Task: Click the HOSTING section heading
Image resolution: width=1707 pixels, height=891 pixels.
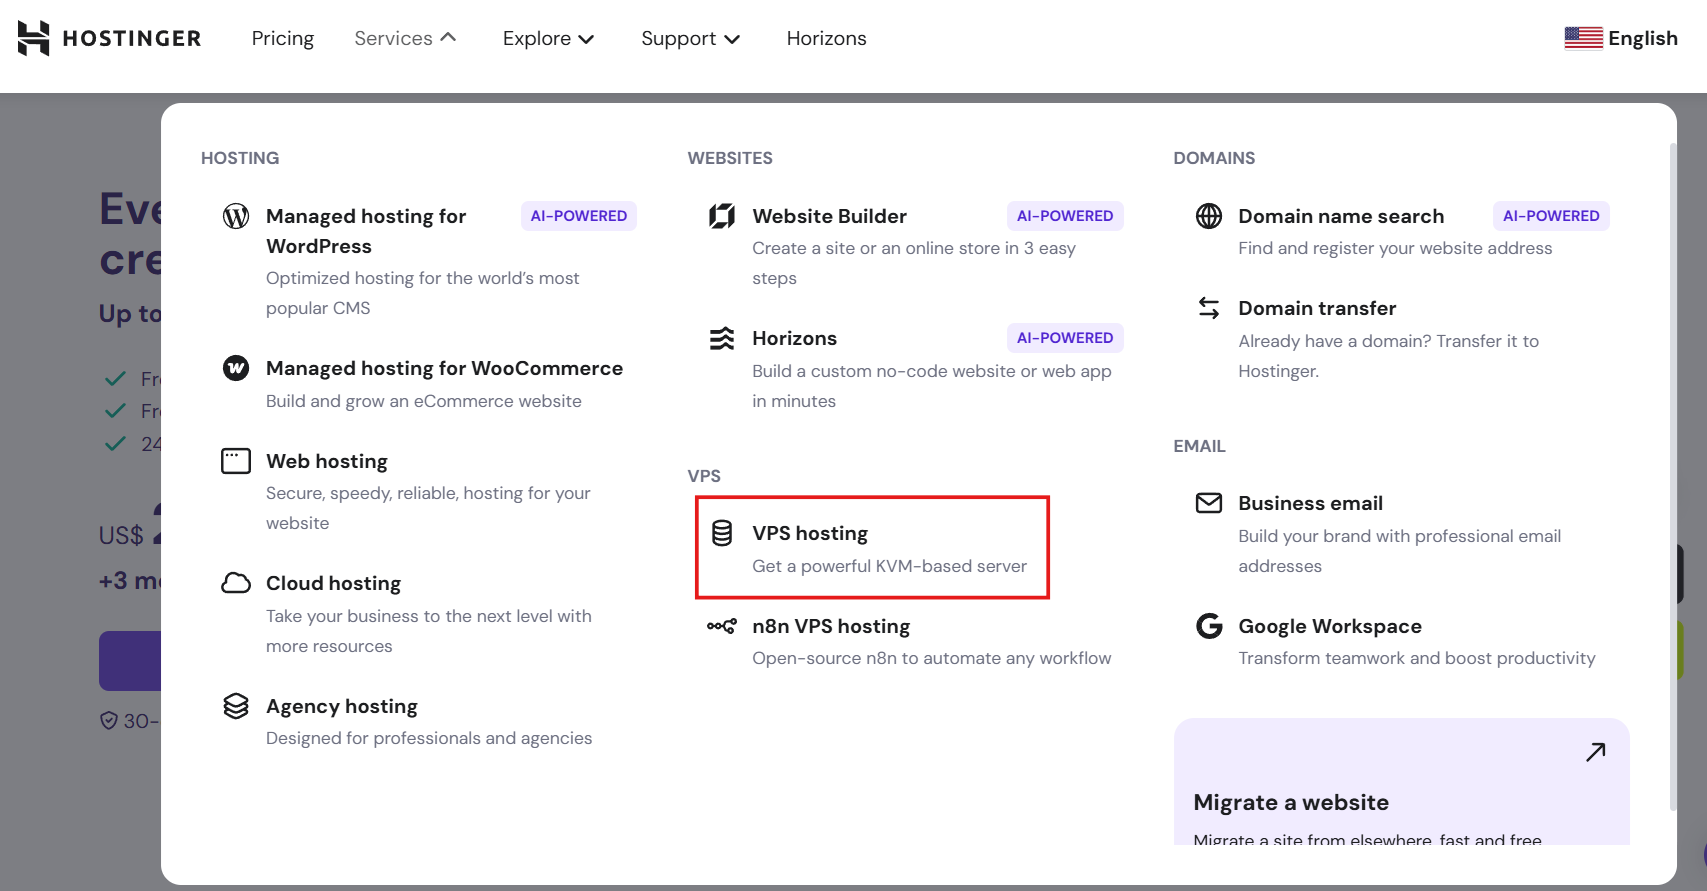Action: pos(240,158)
